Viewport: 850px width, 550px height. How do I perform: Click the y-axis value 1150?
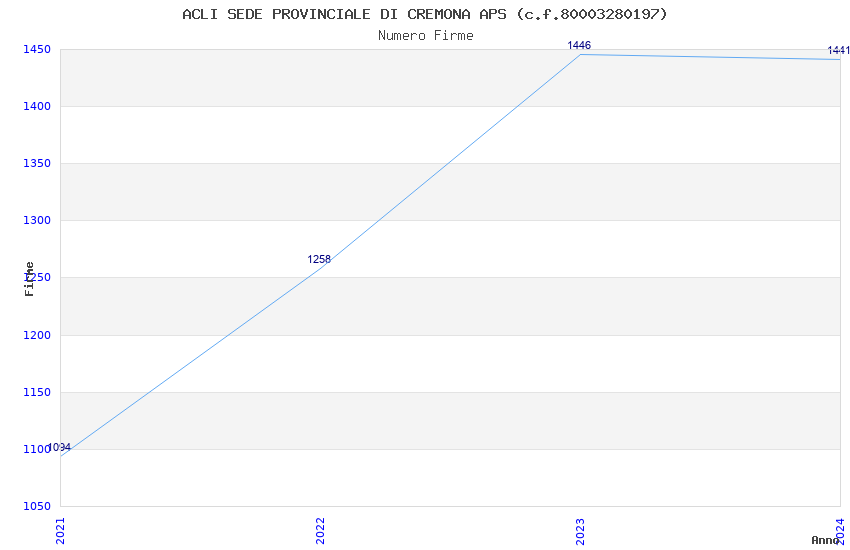37,392
